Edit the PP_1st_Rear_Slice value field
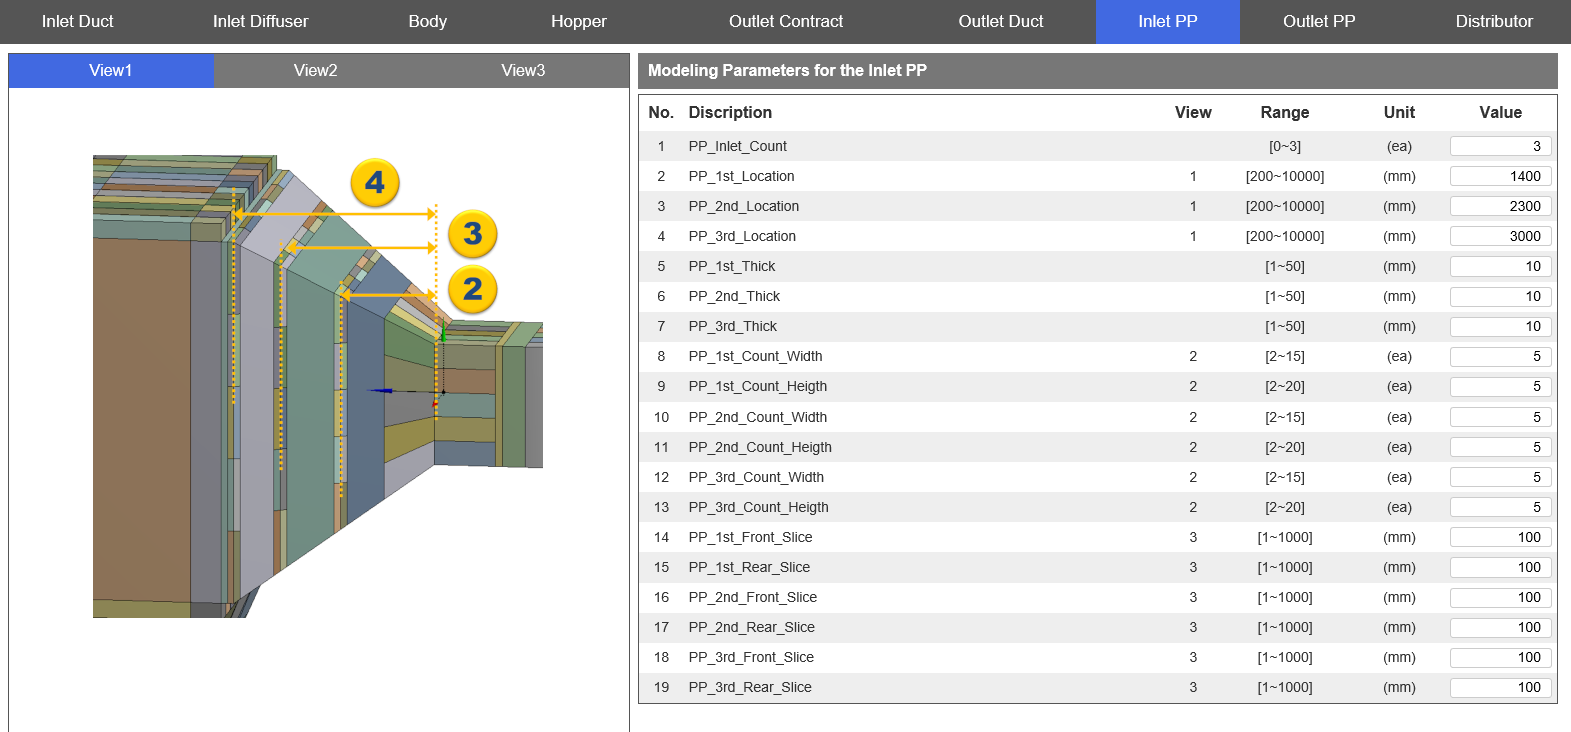1571x732 pixels. [x=1501, y=567]
